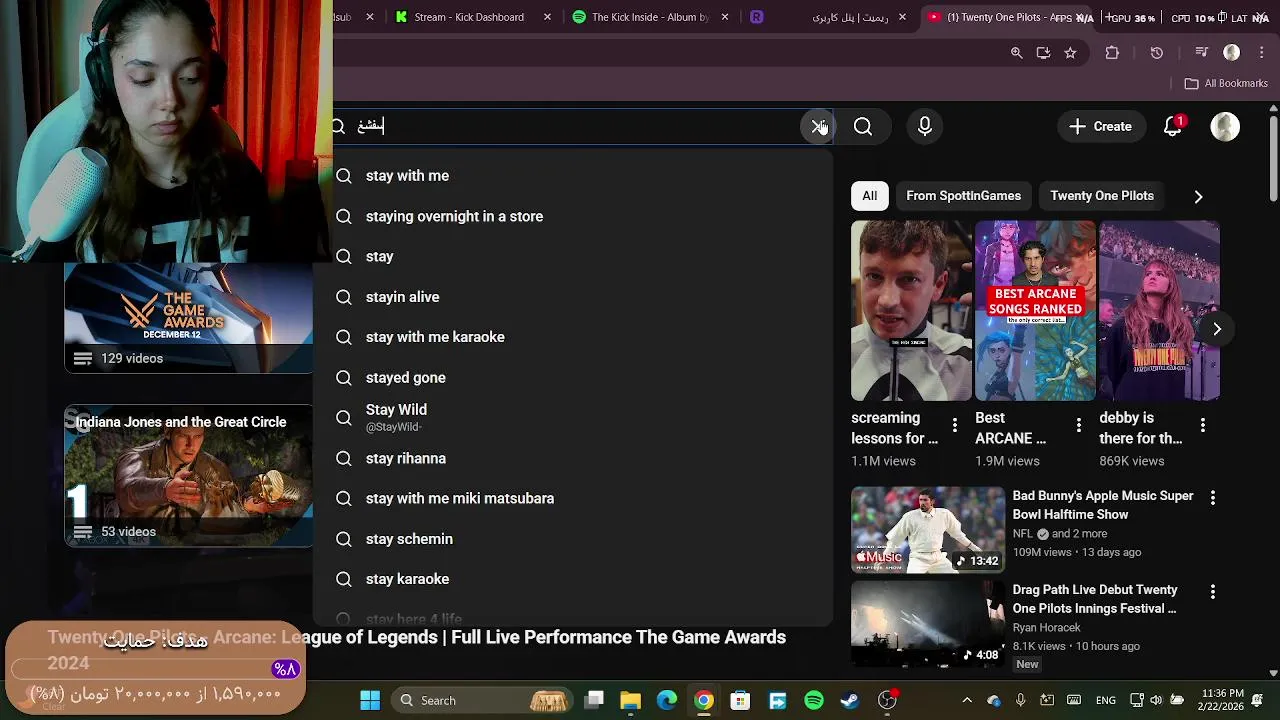Choose suggestion stay rihanna
This screenshot has height=720, width=1280.
point(573,458)
